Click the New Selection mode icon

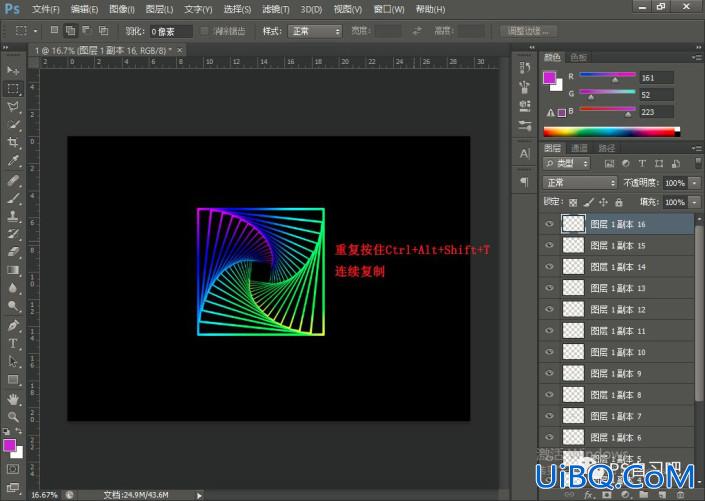pyautogui.click(x=54, y=31)
